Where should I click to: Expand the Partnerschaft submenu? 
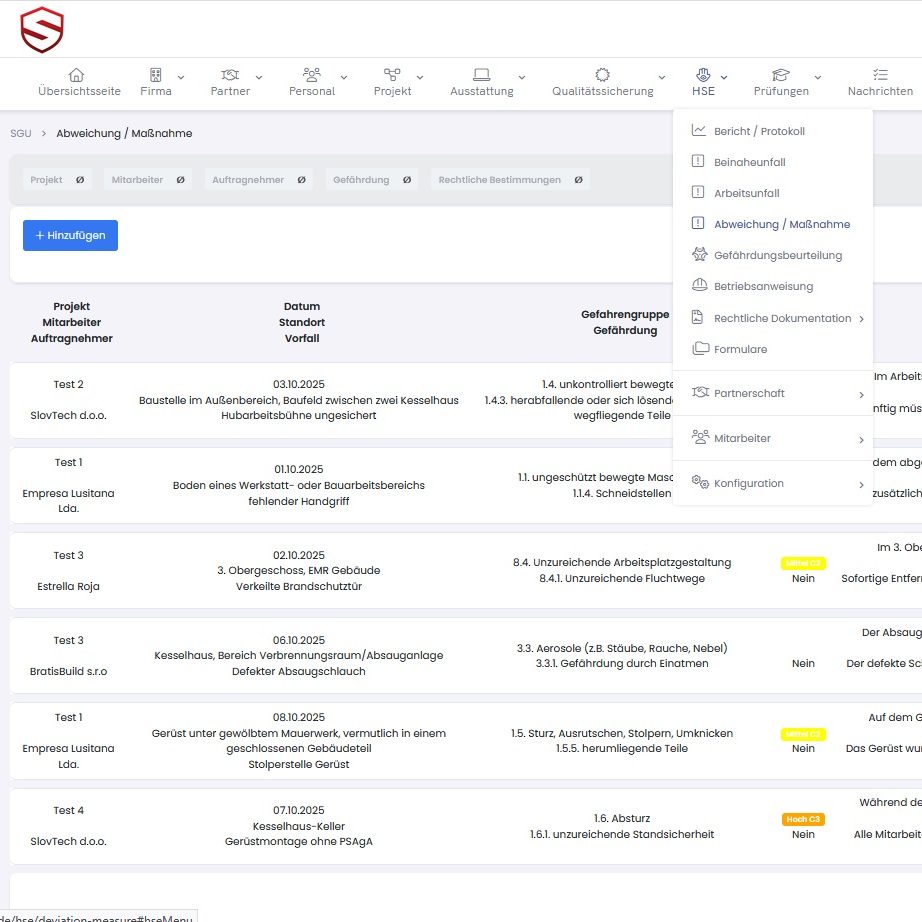tap(861, 394)
